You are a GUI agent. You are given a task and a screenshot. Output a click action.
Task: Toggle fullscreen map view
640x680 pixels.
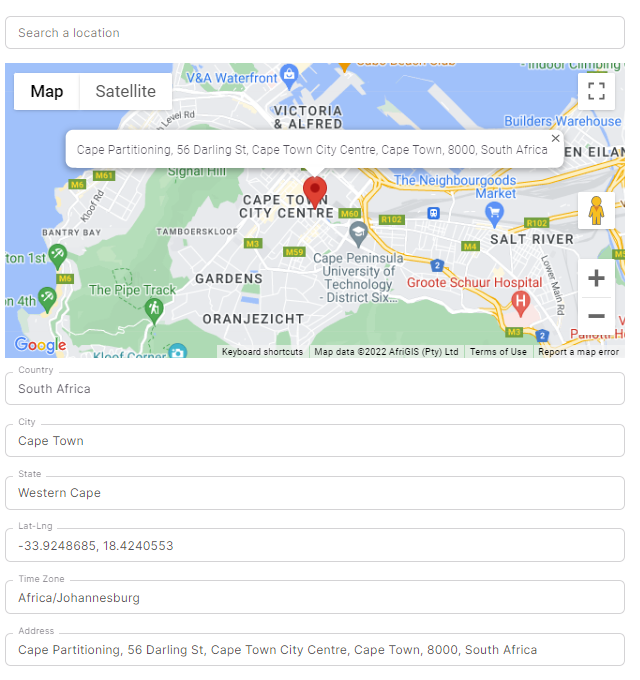tap(596, 91)
